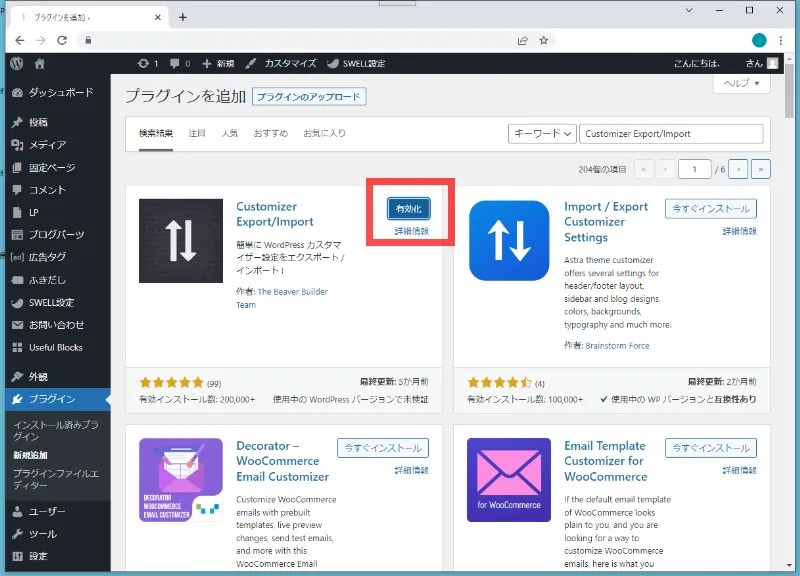Click the plugin search input field
This screenshot has width=800, height=576.
pyautogui.click(x=671, y=134)
